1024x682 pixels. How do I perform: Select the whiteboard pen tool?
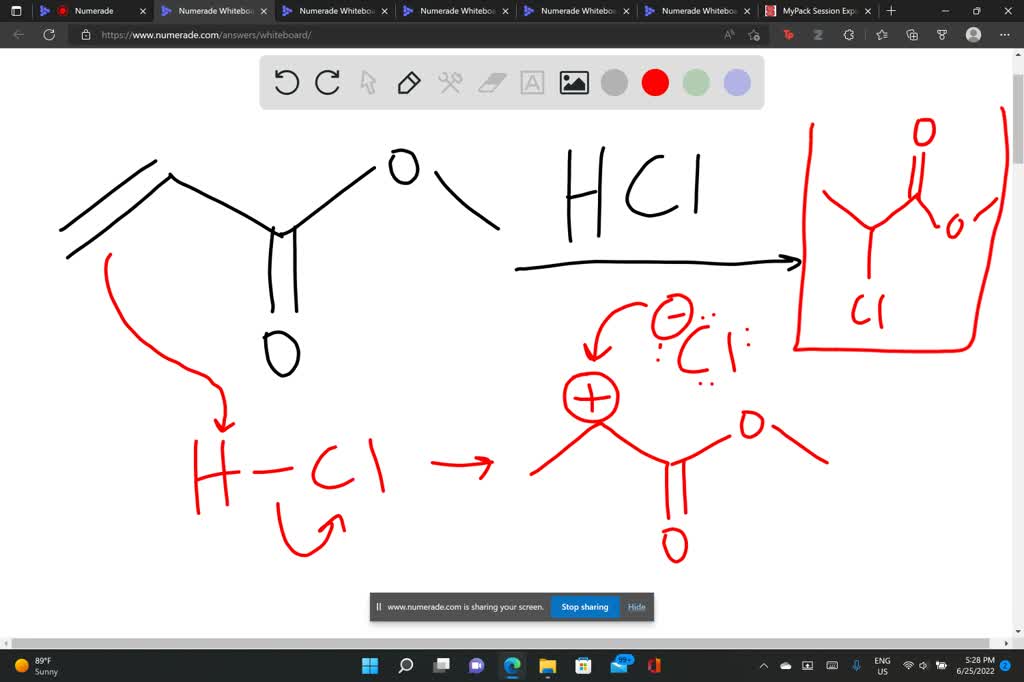409,83
